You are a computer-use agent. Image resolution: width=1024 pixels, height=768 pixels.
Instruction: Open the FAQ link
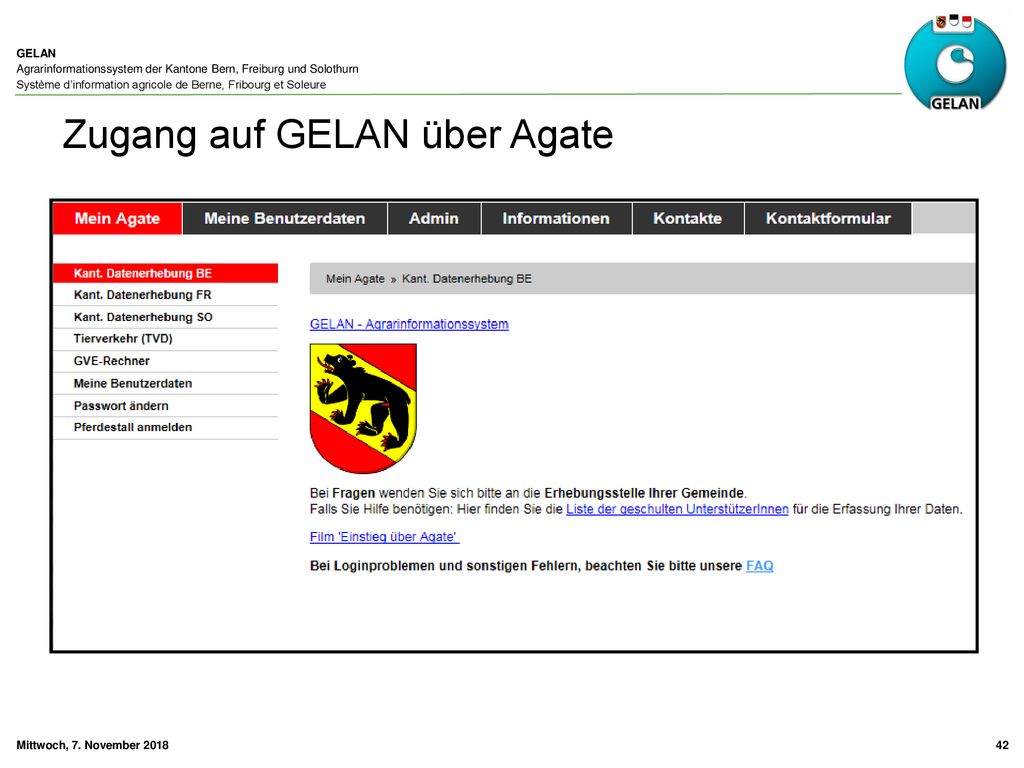point(760,566)
